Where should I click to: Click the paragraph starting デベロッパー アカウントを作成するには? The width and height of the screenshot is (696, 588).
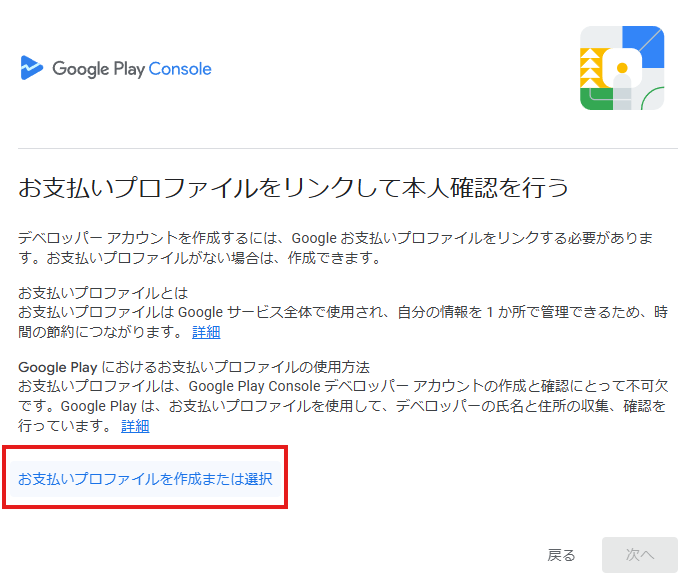(336, 248)
